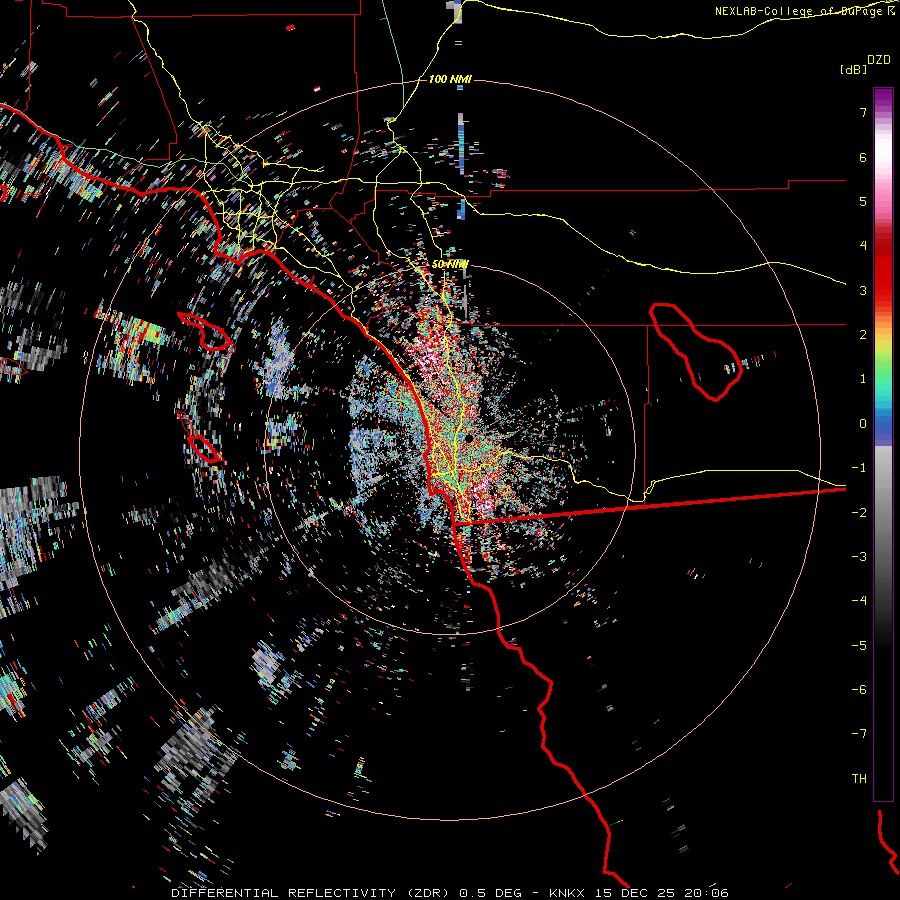Screen dimensions: 900x900
Task: Click the 7 value on the dB scale
Action: (863, 112)
